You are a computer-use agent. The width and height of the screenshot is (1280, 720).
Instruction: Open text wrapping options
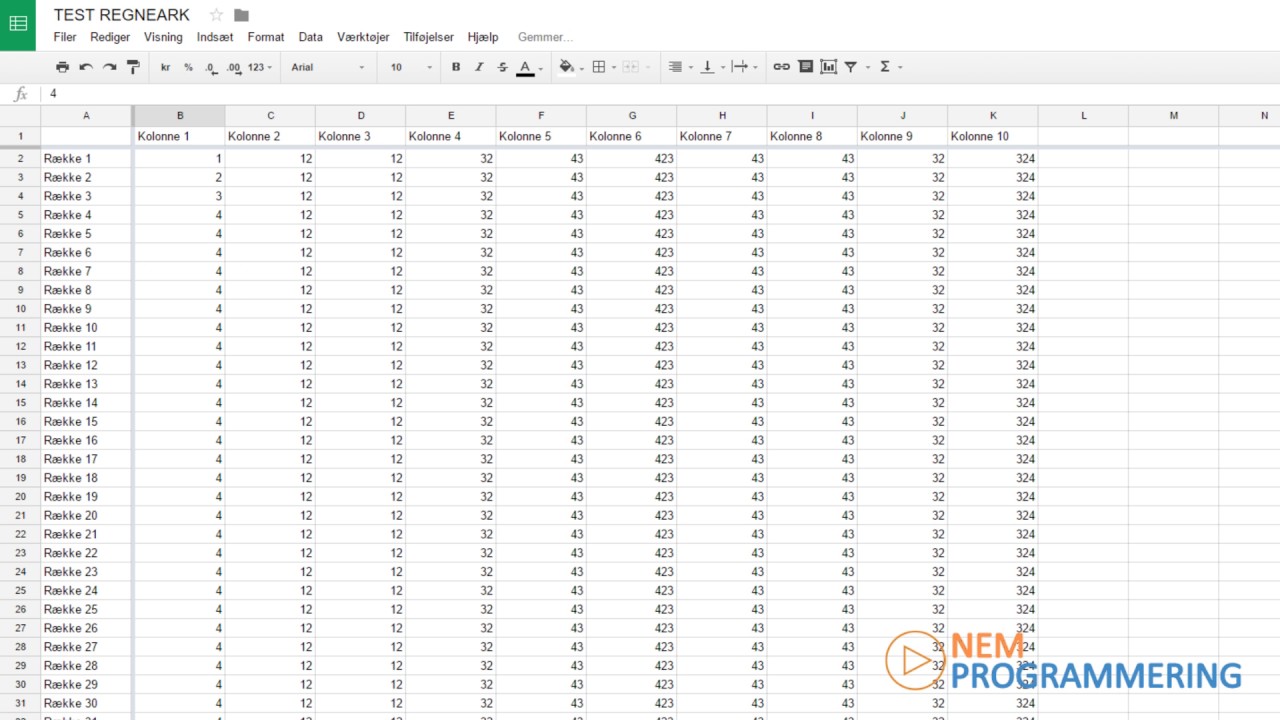[739, 67]
